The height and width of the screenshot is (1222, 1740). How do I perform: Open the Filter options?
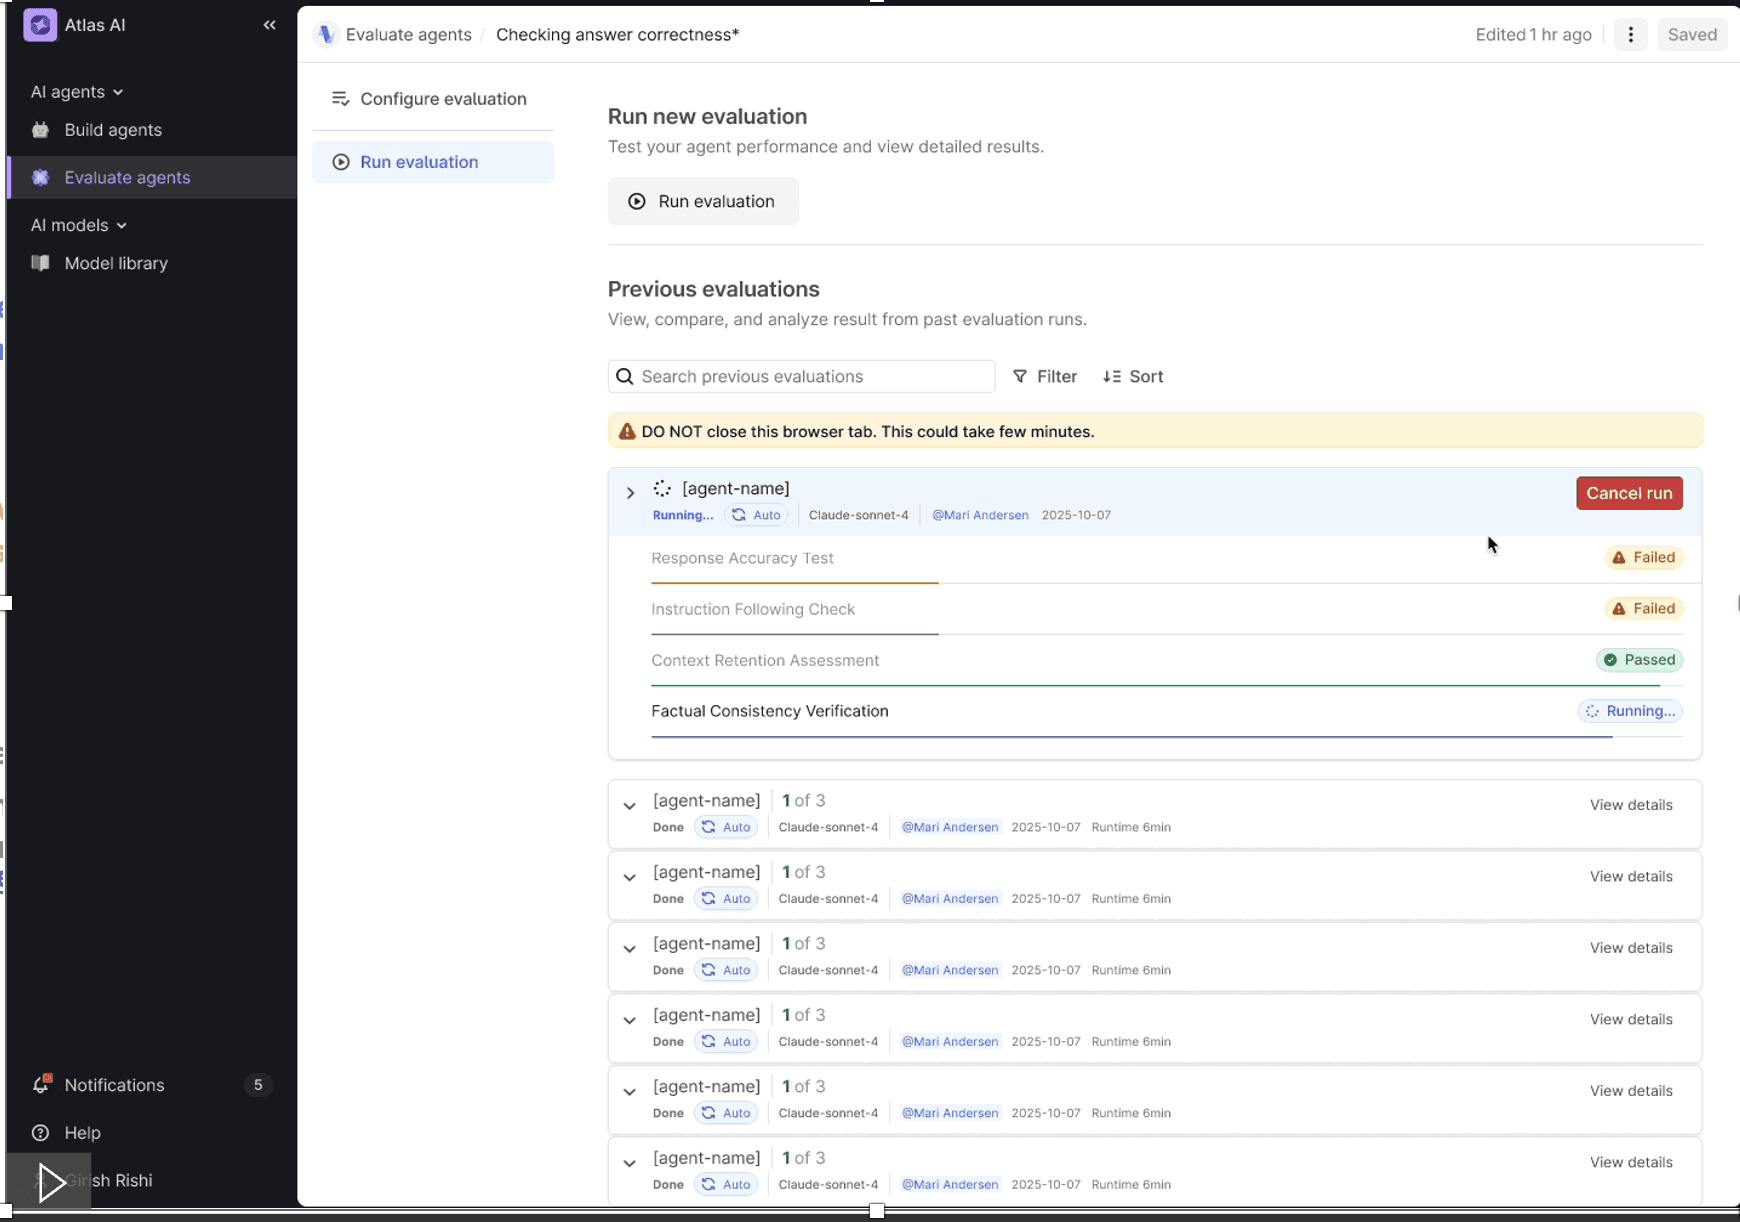pos(1045,377)
